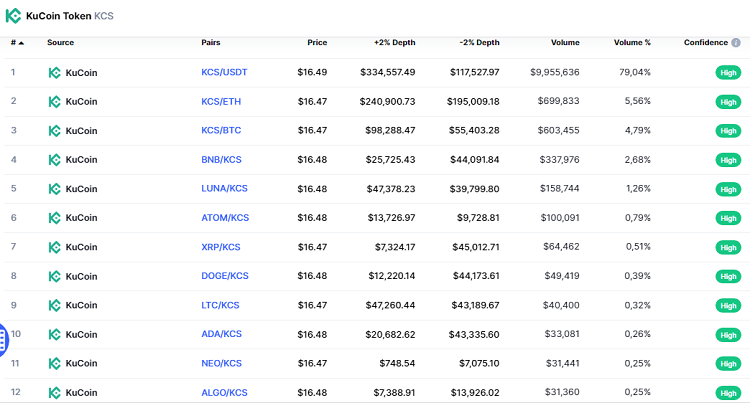Open the DOGE/KCS pair link
The width and height of the screenshot is (750, 403).
(x=224, y=276)
